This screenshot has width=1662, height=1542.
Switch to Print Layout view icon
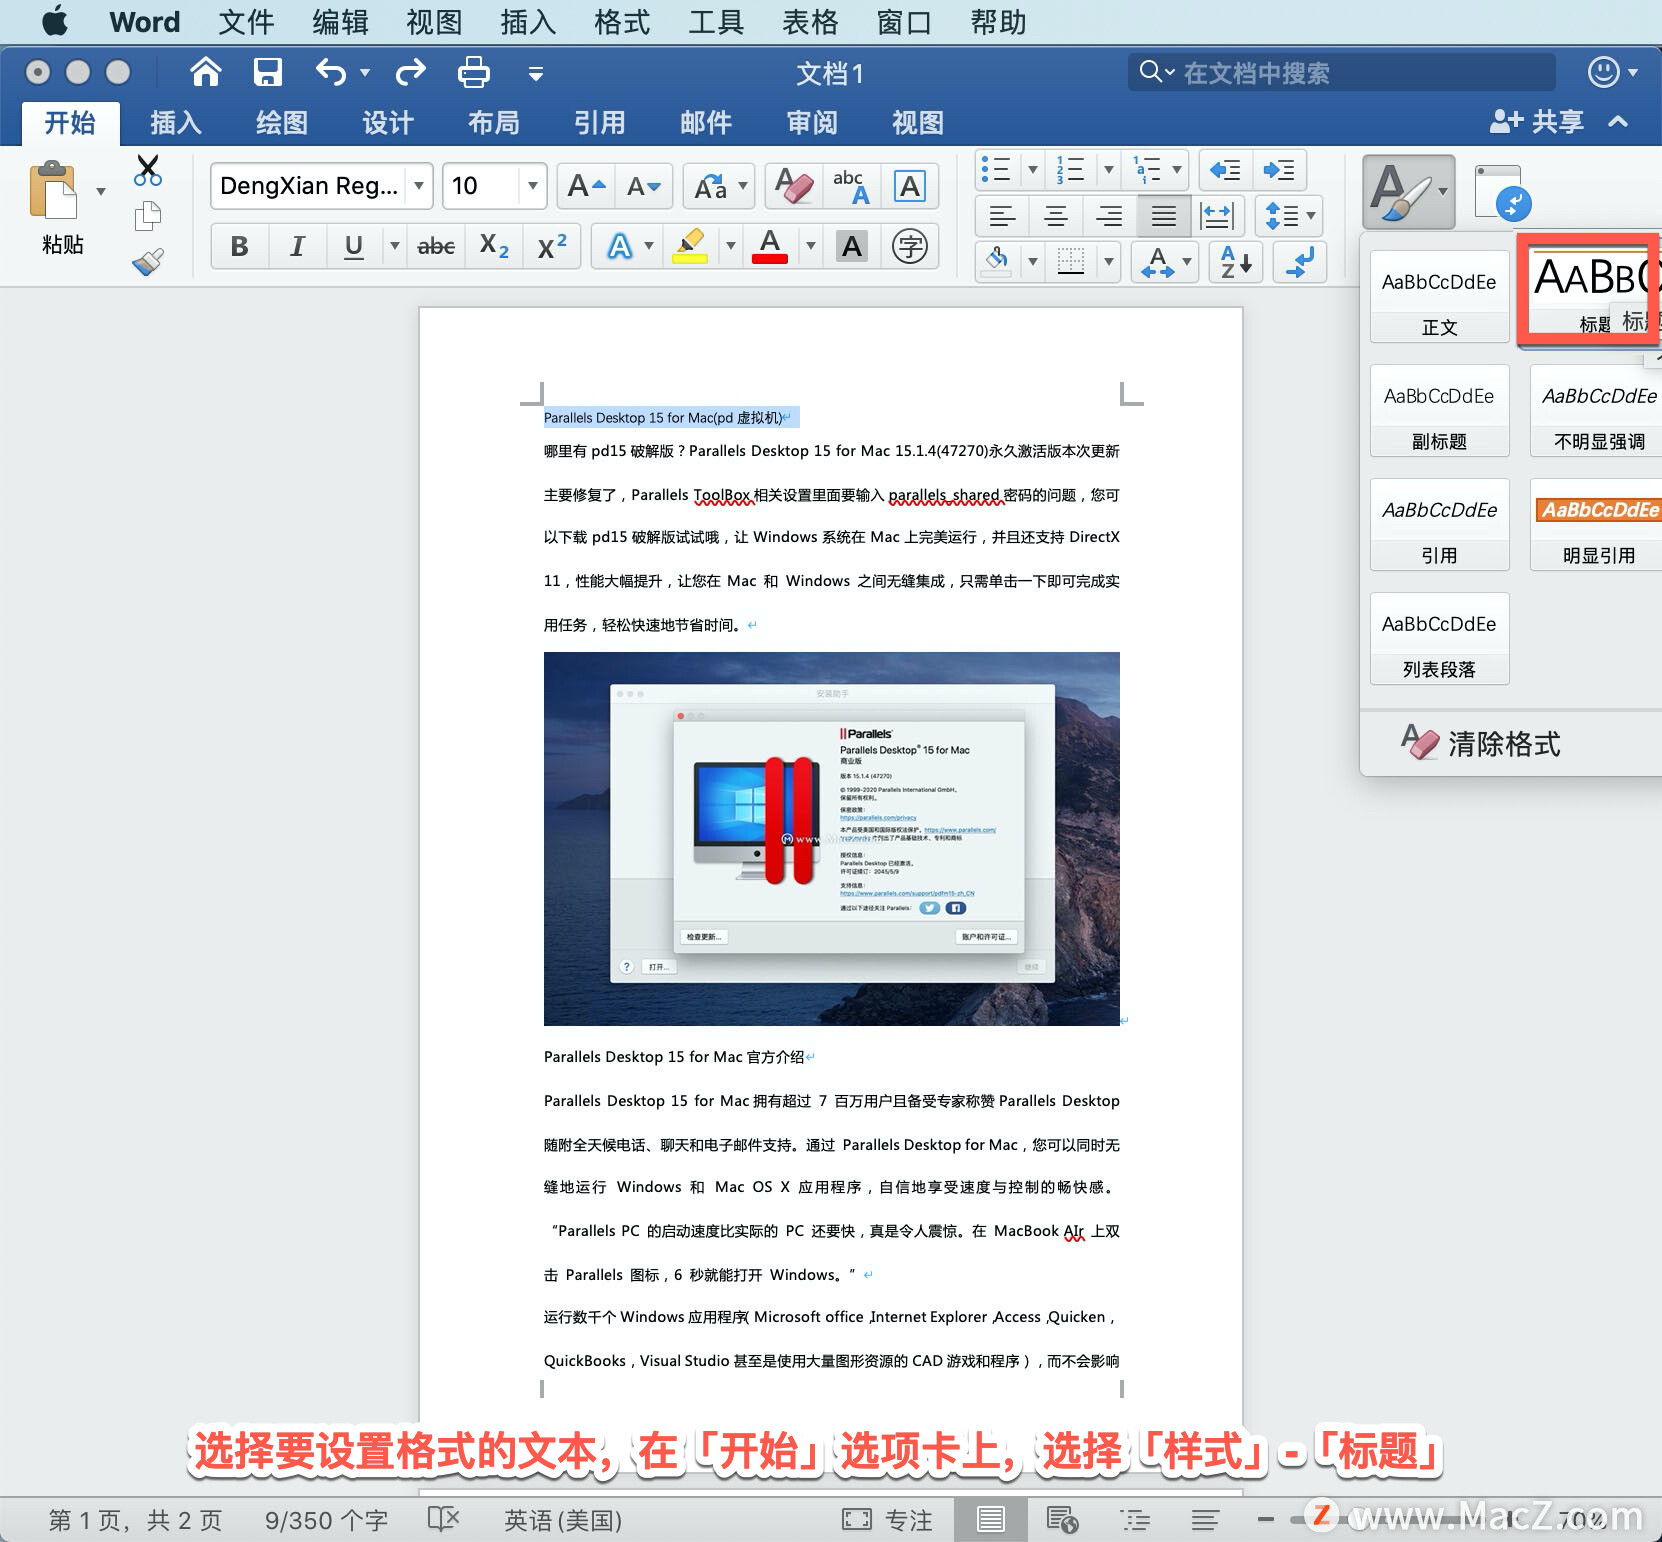point(991,1519)
